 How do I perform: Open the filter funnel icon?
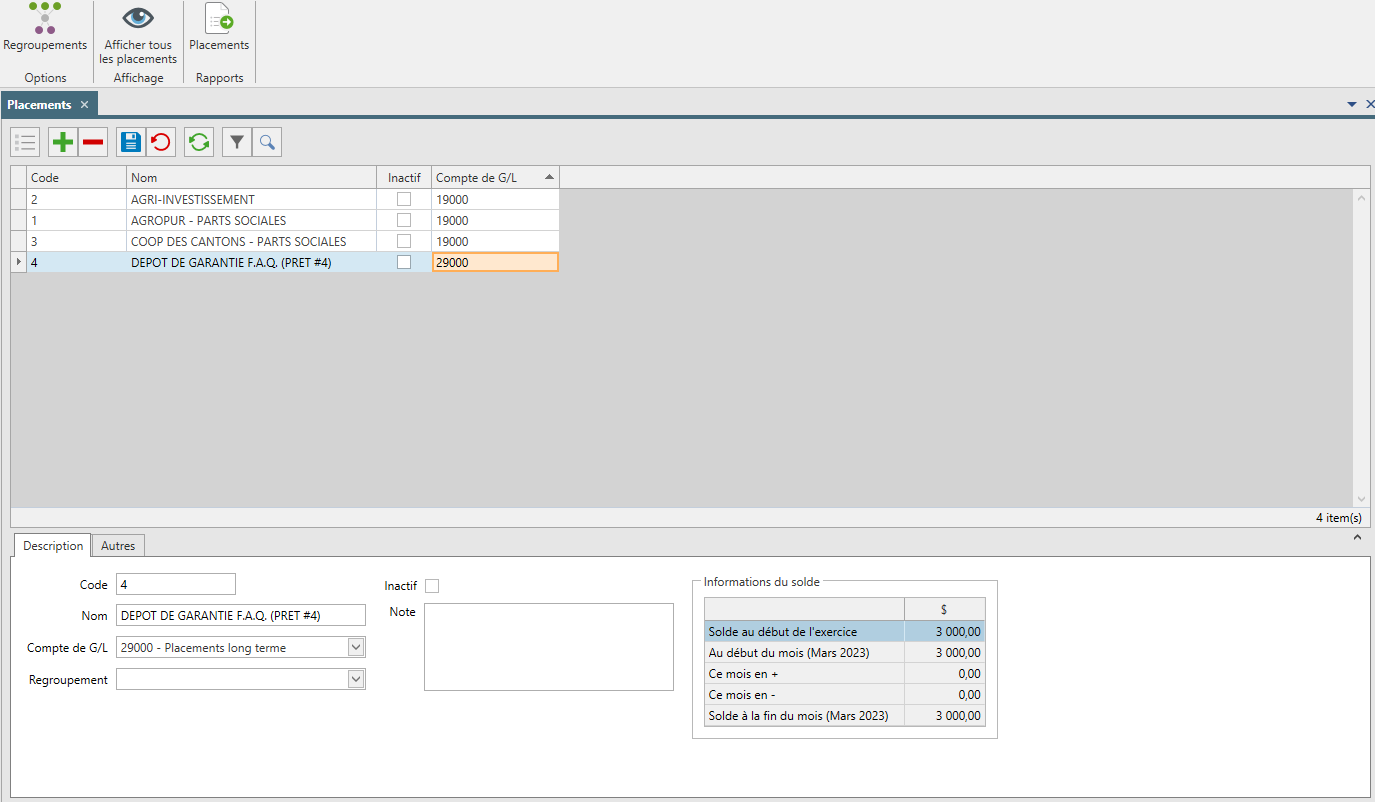click(236, 143)
